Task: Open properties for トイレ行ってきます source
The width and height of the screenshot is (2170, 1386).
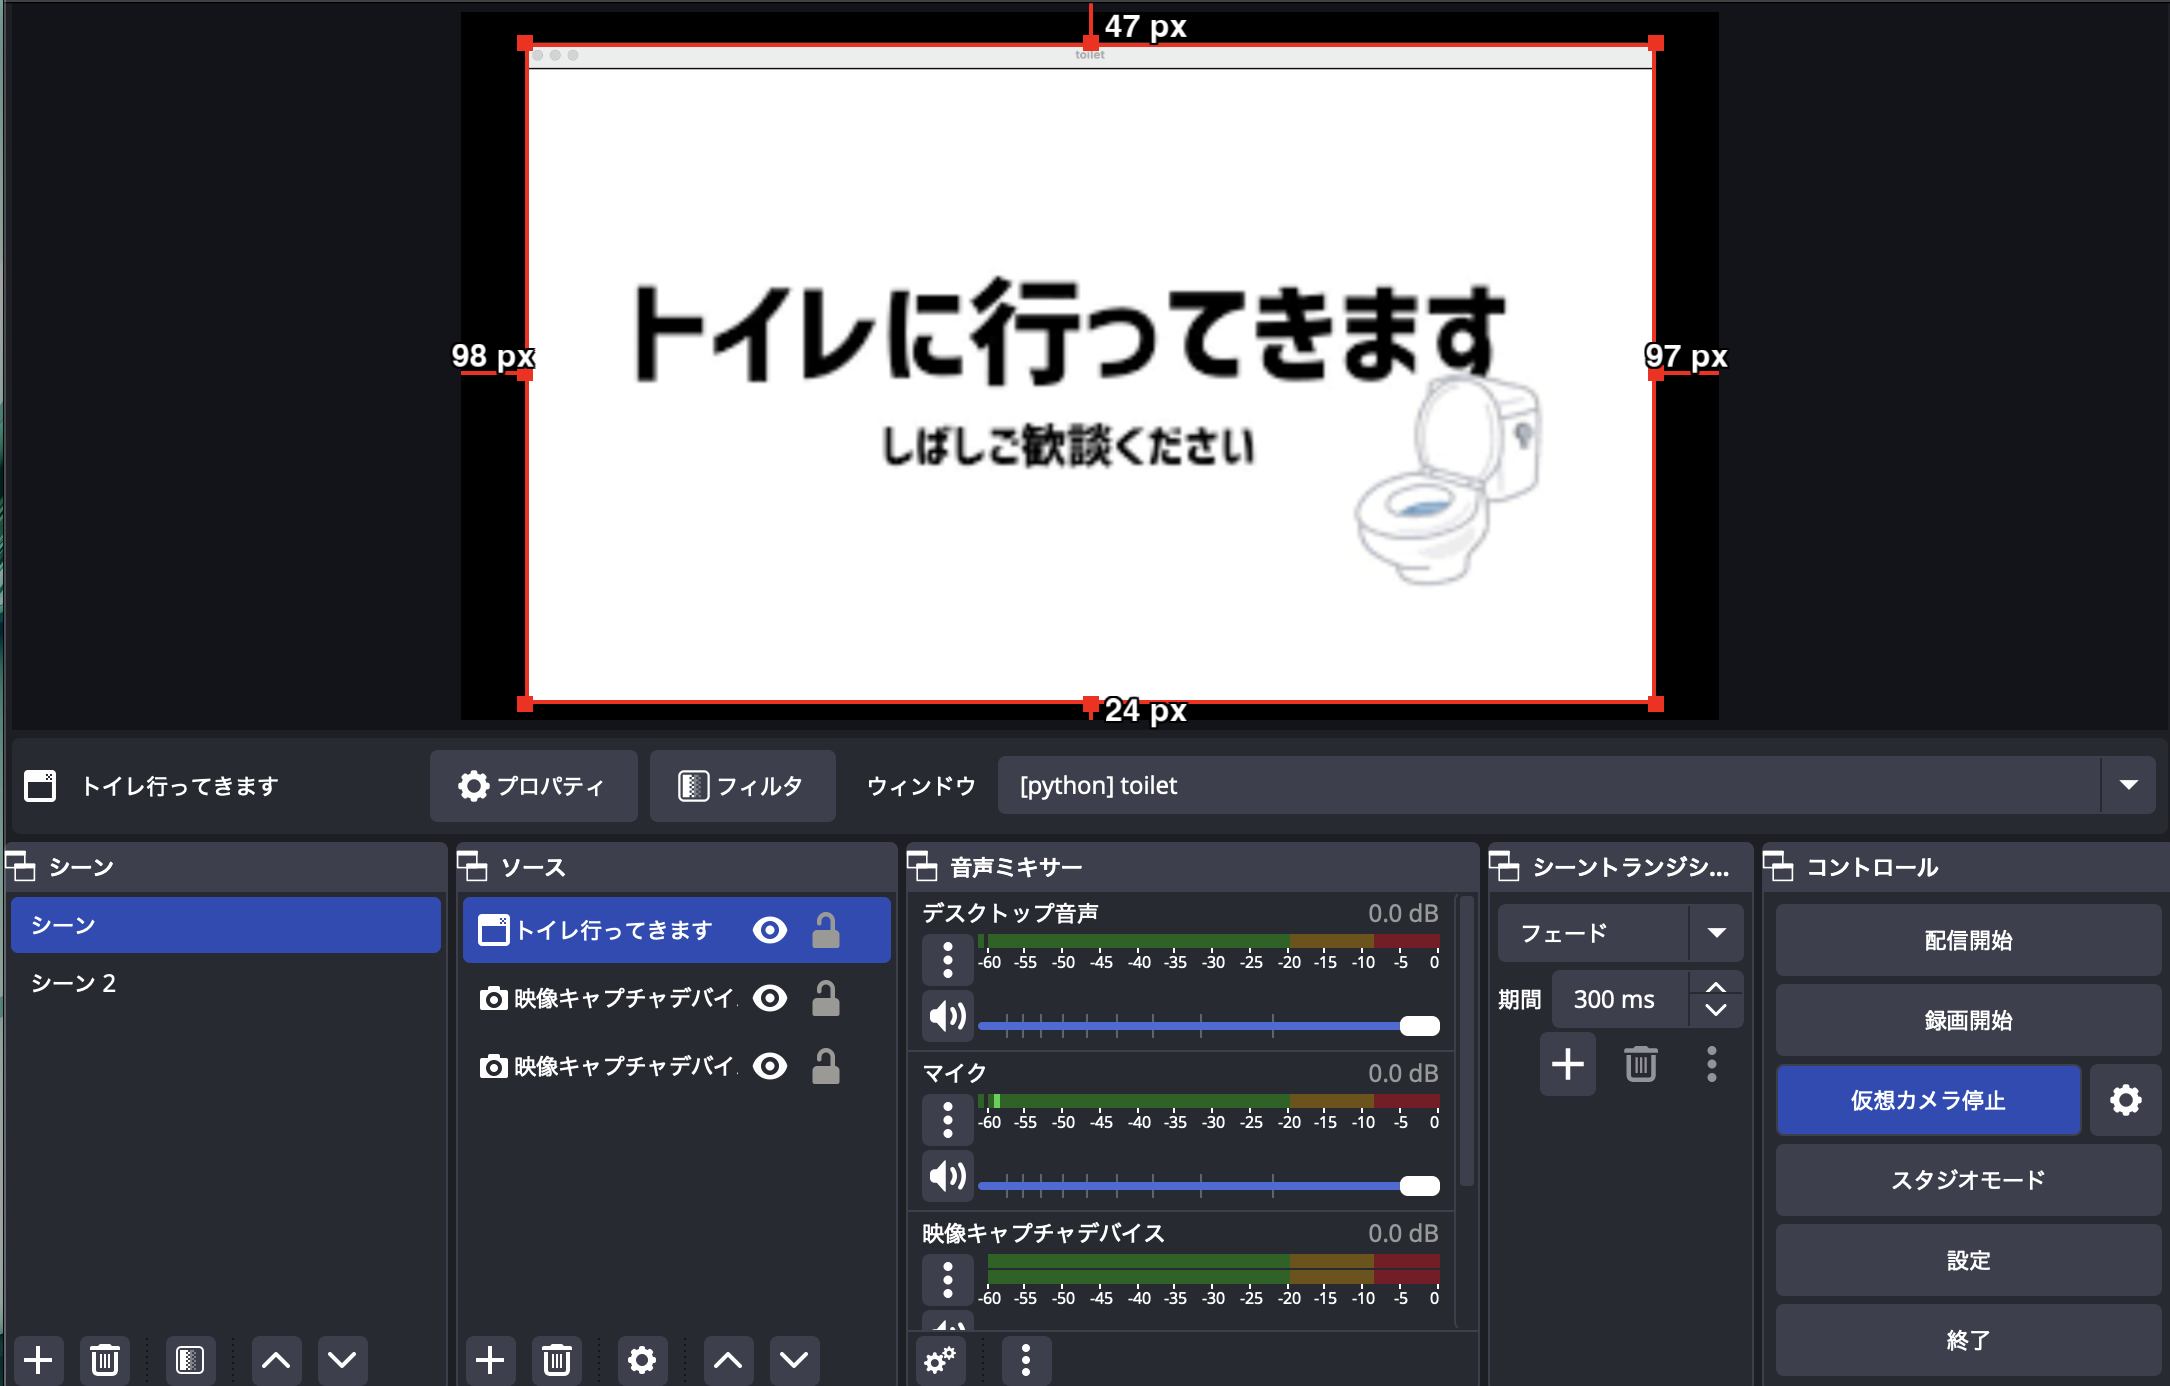Action: tap(533, 786)
